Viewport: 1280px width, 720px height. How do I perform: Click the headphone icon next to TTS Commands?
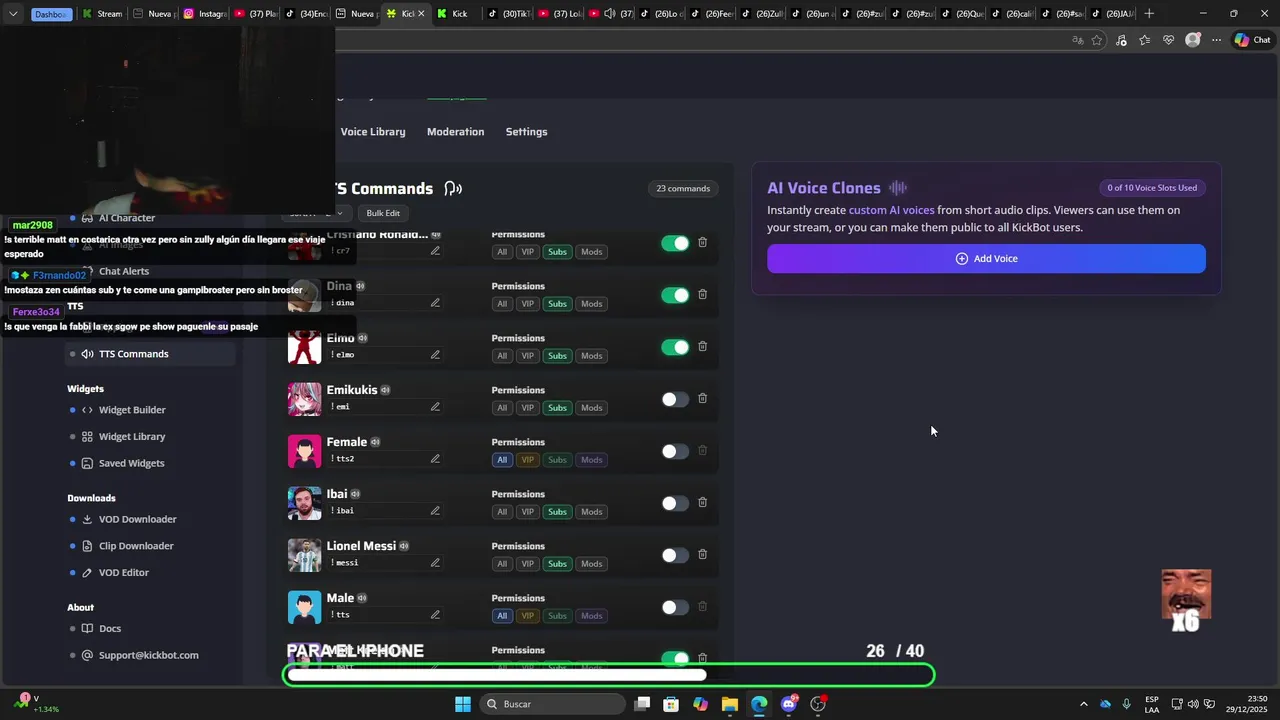point(453,188)
